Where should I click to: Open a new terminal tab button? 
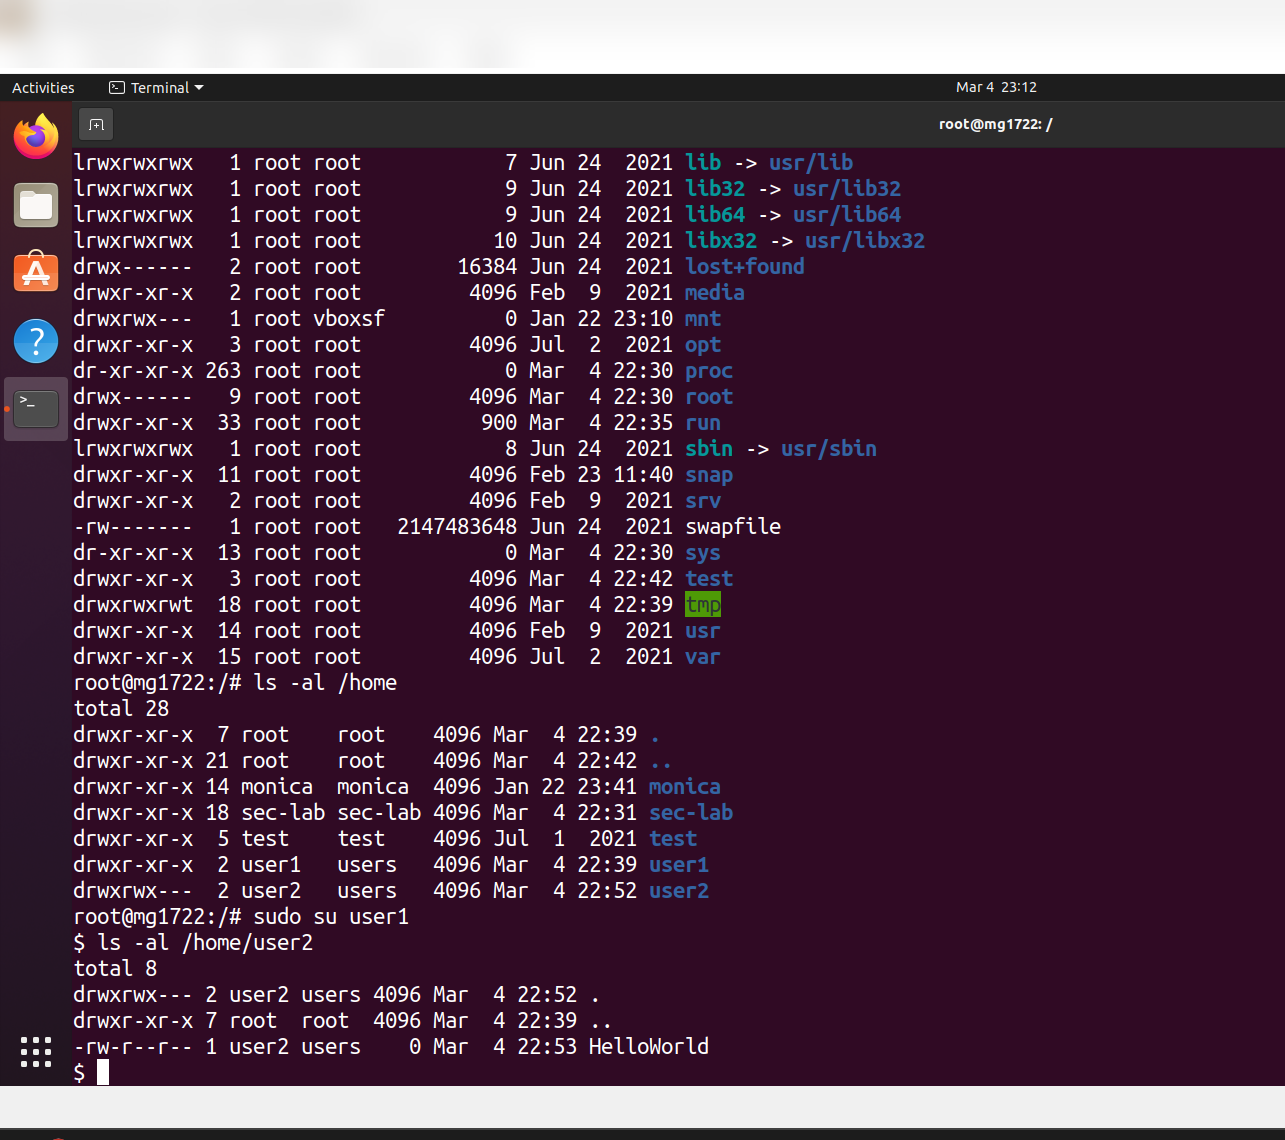[96, 124]
